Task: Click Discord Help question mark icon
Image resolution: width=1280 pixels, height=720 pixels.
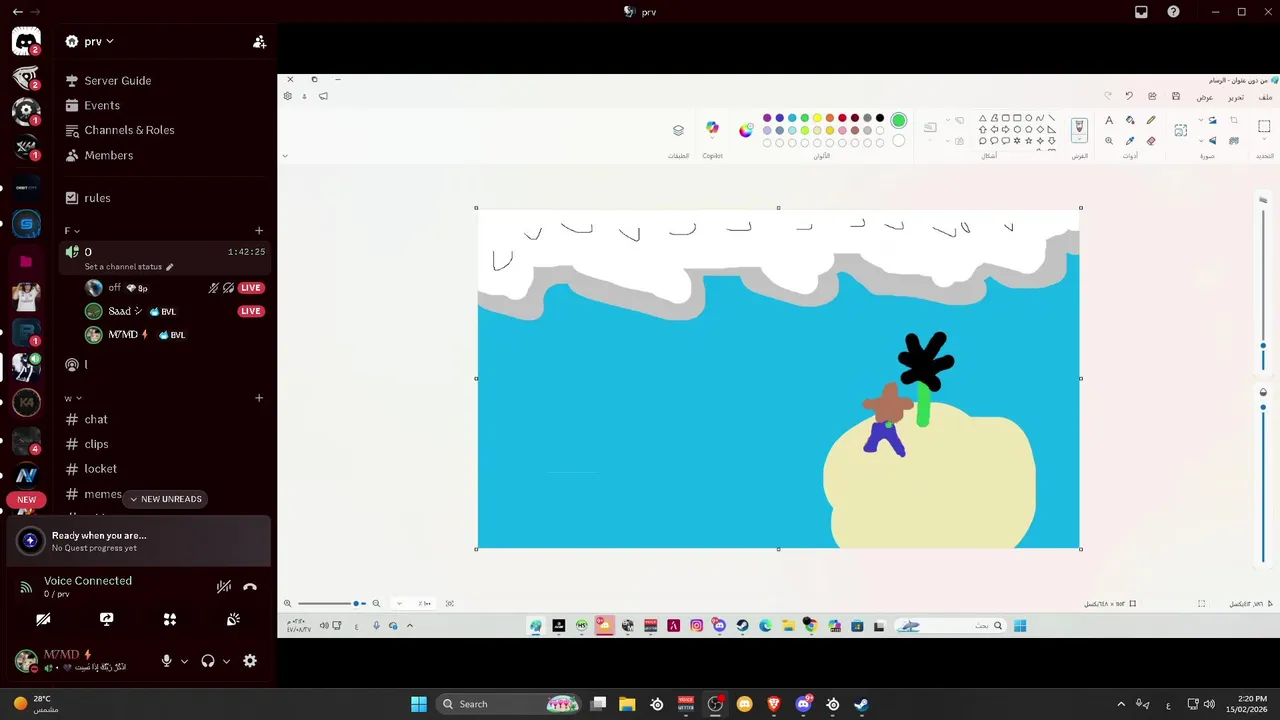Action: (1173, 12)
